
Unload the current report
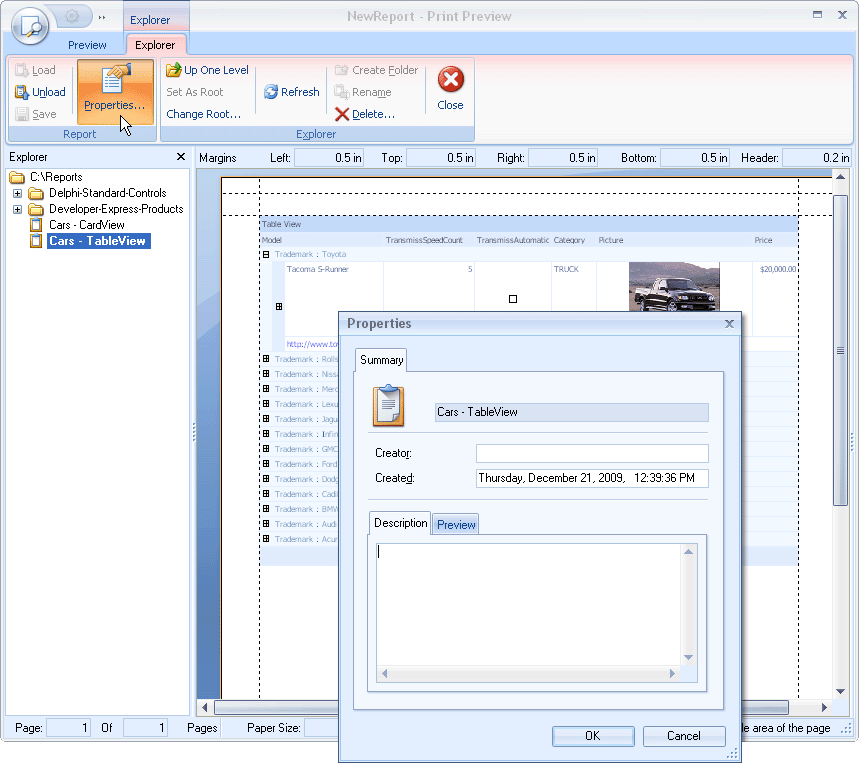click(41, 92)
